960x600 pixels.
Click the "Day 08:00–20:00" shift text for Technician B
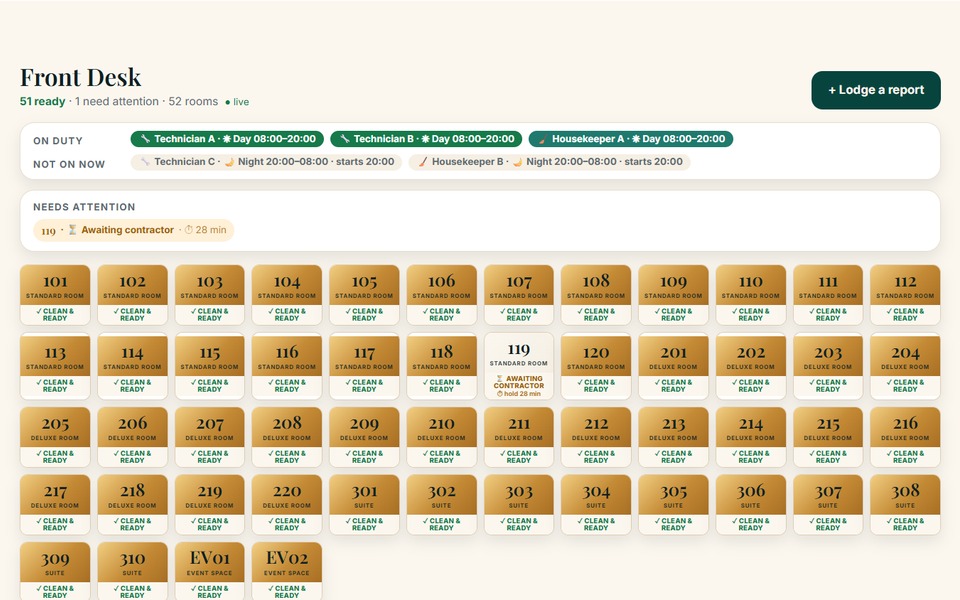(473, 139)
